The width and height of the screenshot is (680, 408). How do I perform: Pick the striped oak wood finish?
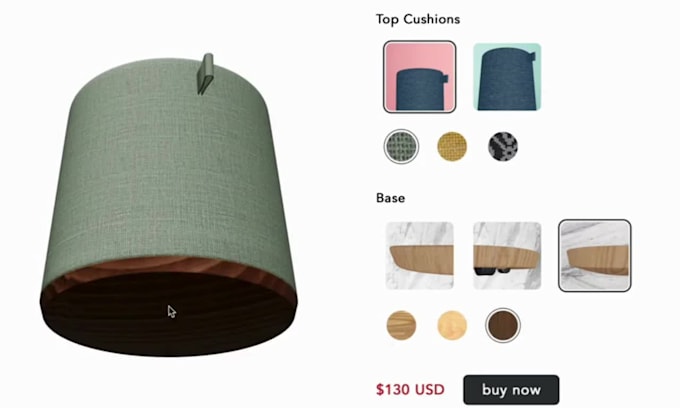click(401, 325)
